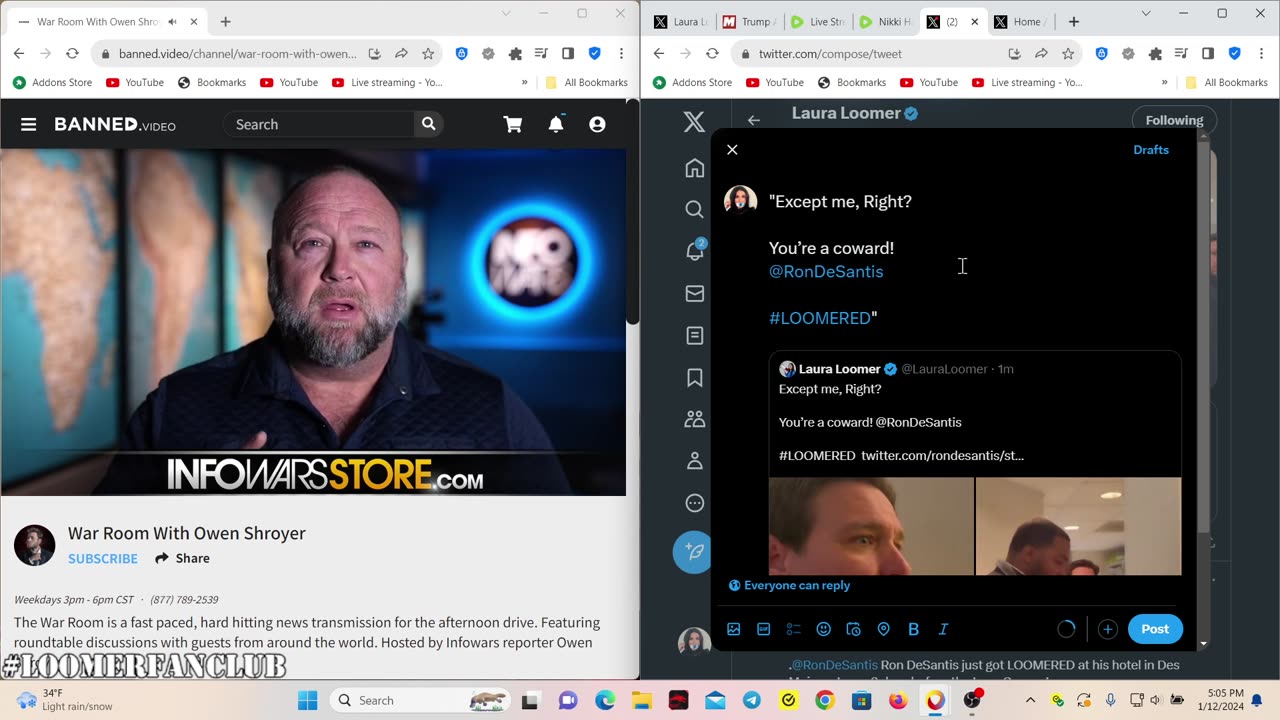Open Twitter Messages envelope icon
Image resolution: width=1280 pixels, height=720 pixels.
tap(694, 293)
